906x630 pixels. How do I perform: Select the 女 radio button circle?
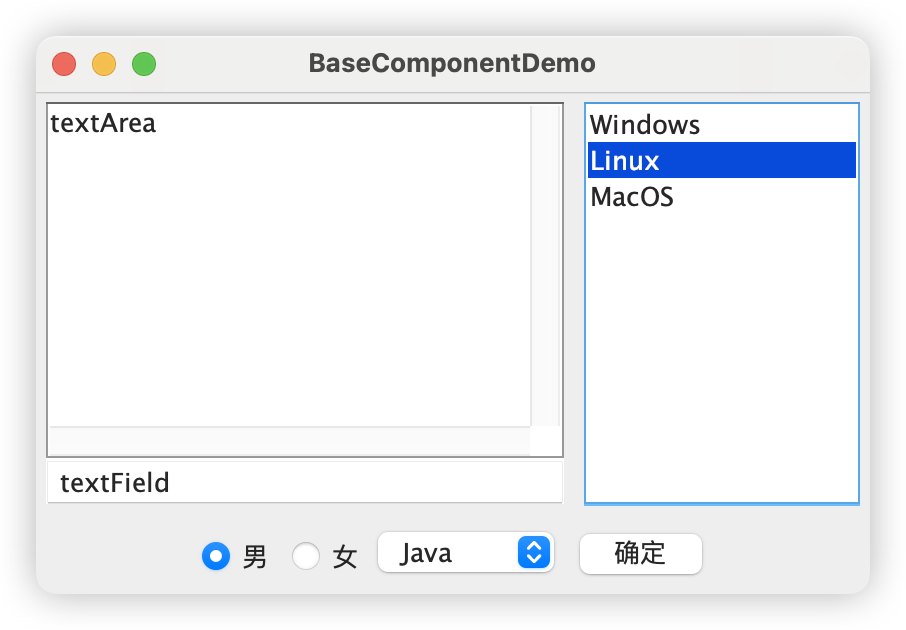306,556
